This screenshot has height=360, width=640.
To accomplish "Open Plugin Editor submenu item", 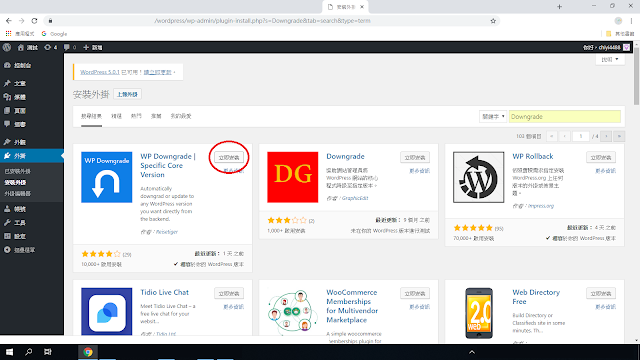I will [18, 193].
